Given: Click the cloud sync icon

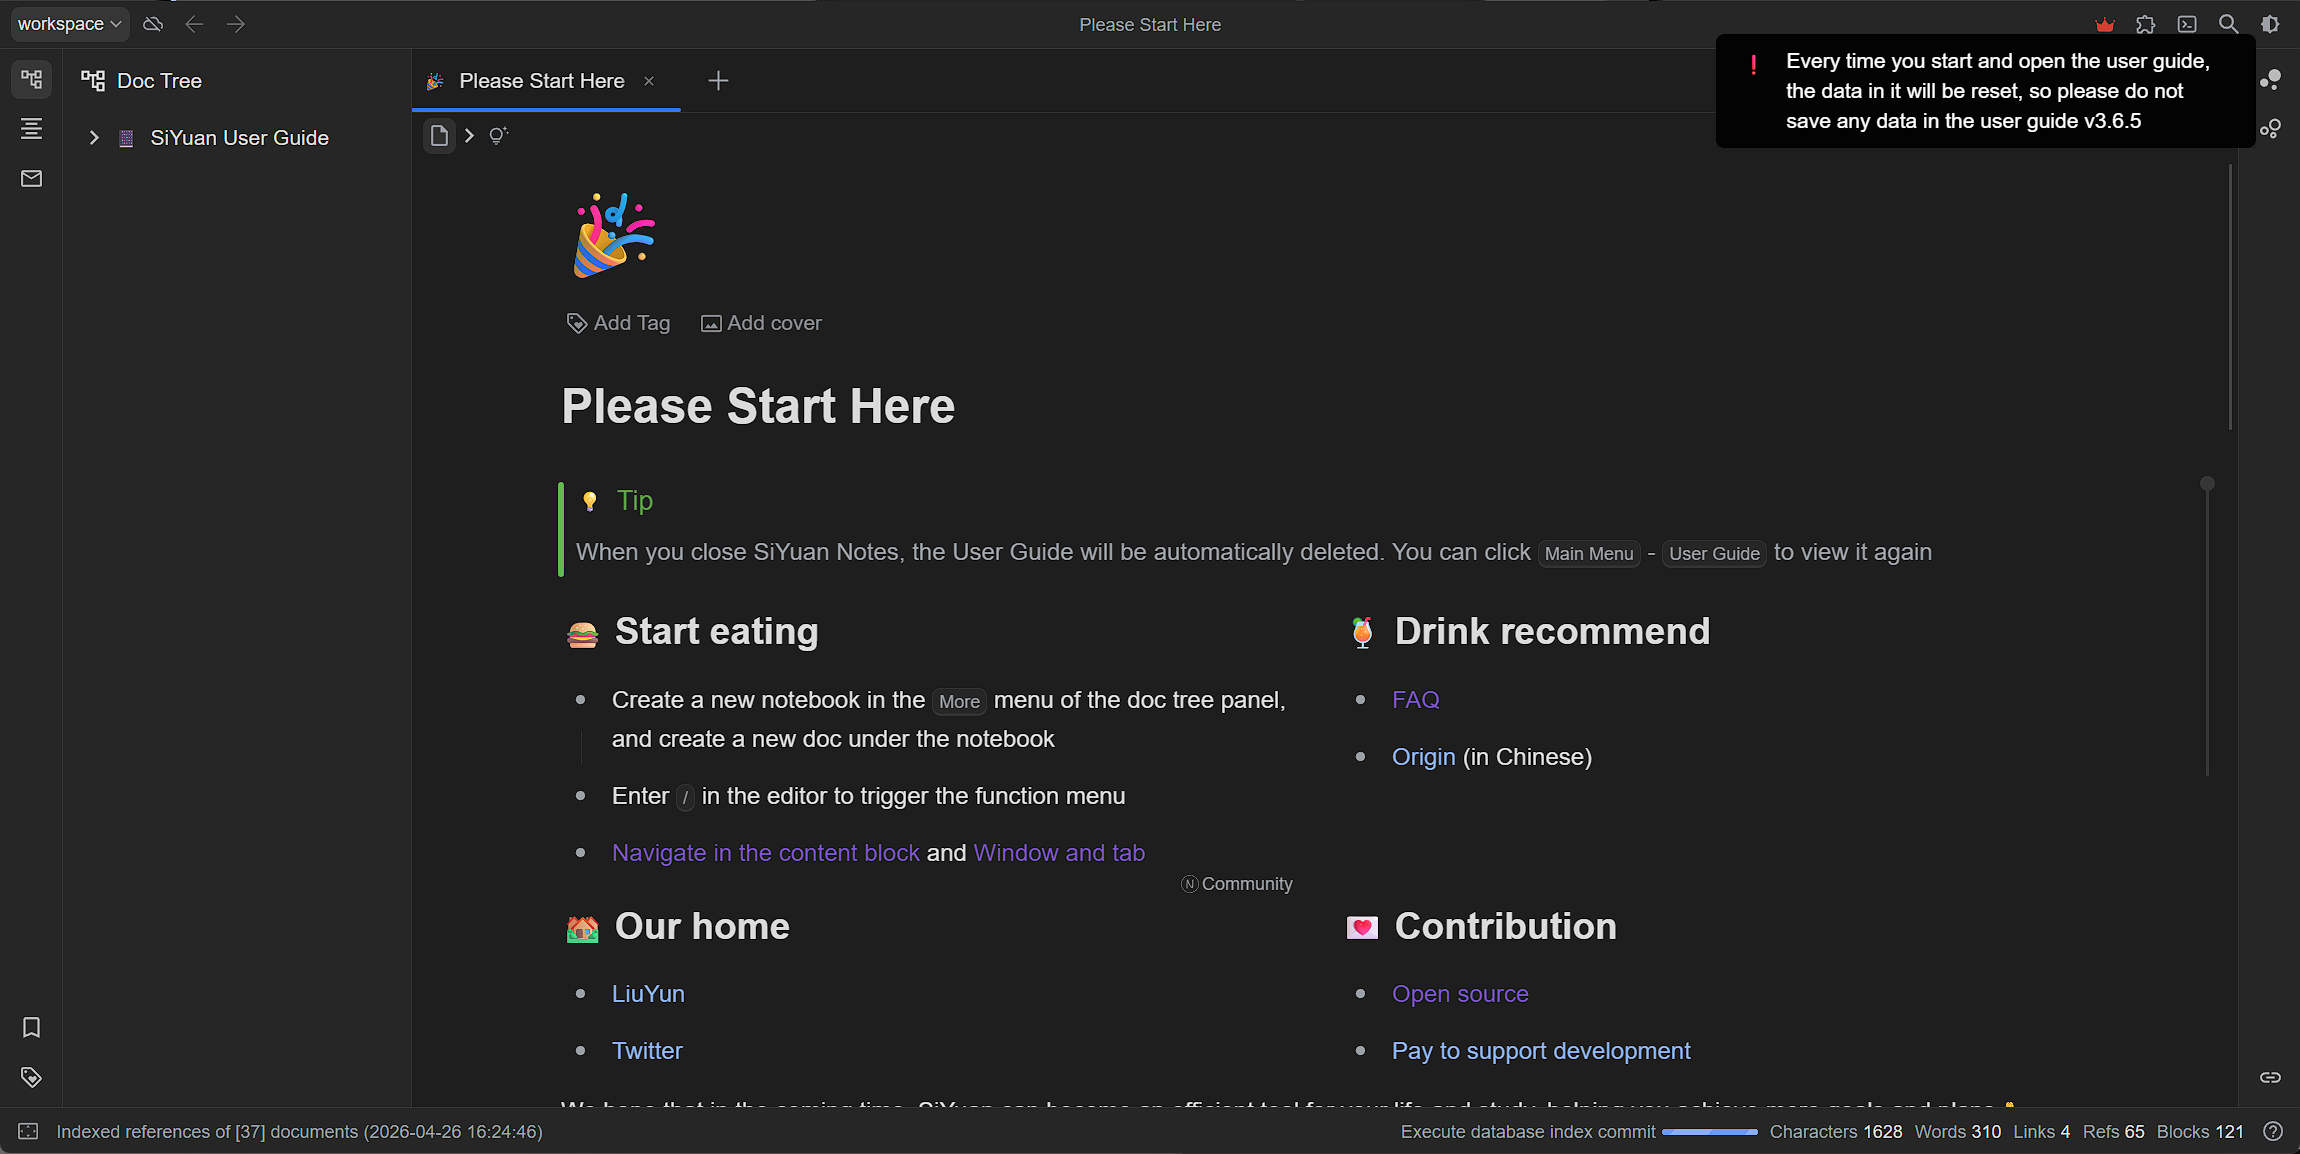Looking at the screenshot, I should pos(153,24).
